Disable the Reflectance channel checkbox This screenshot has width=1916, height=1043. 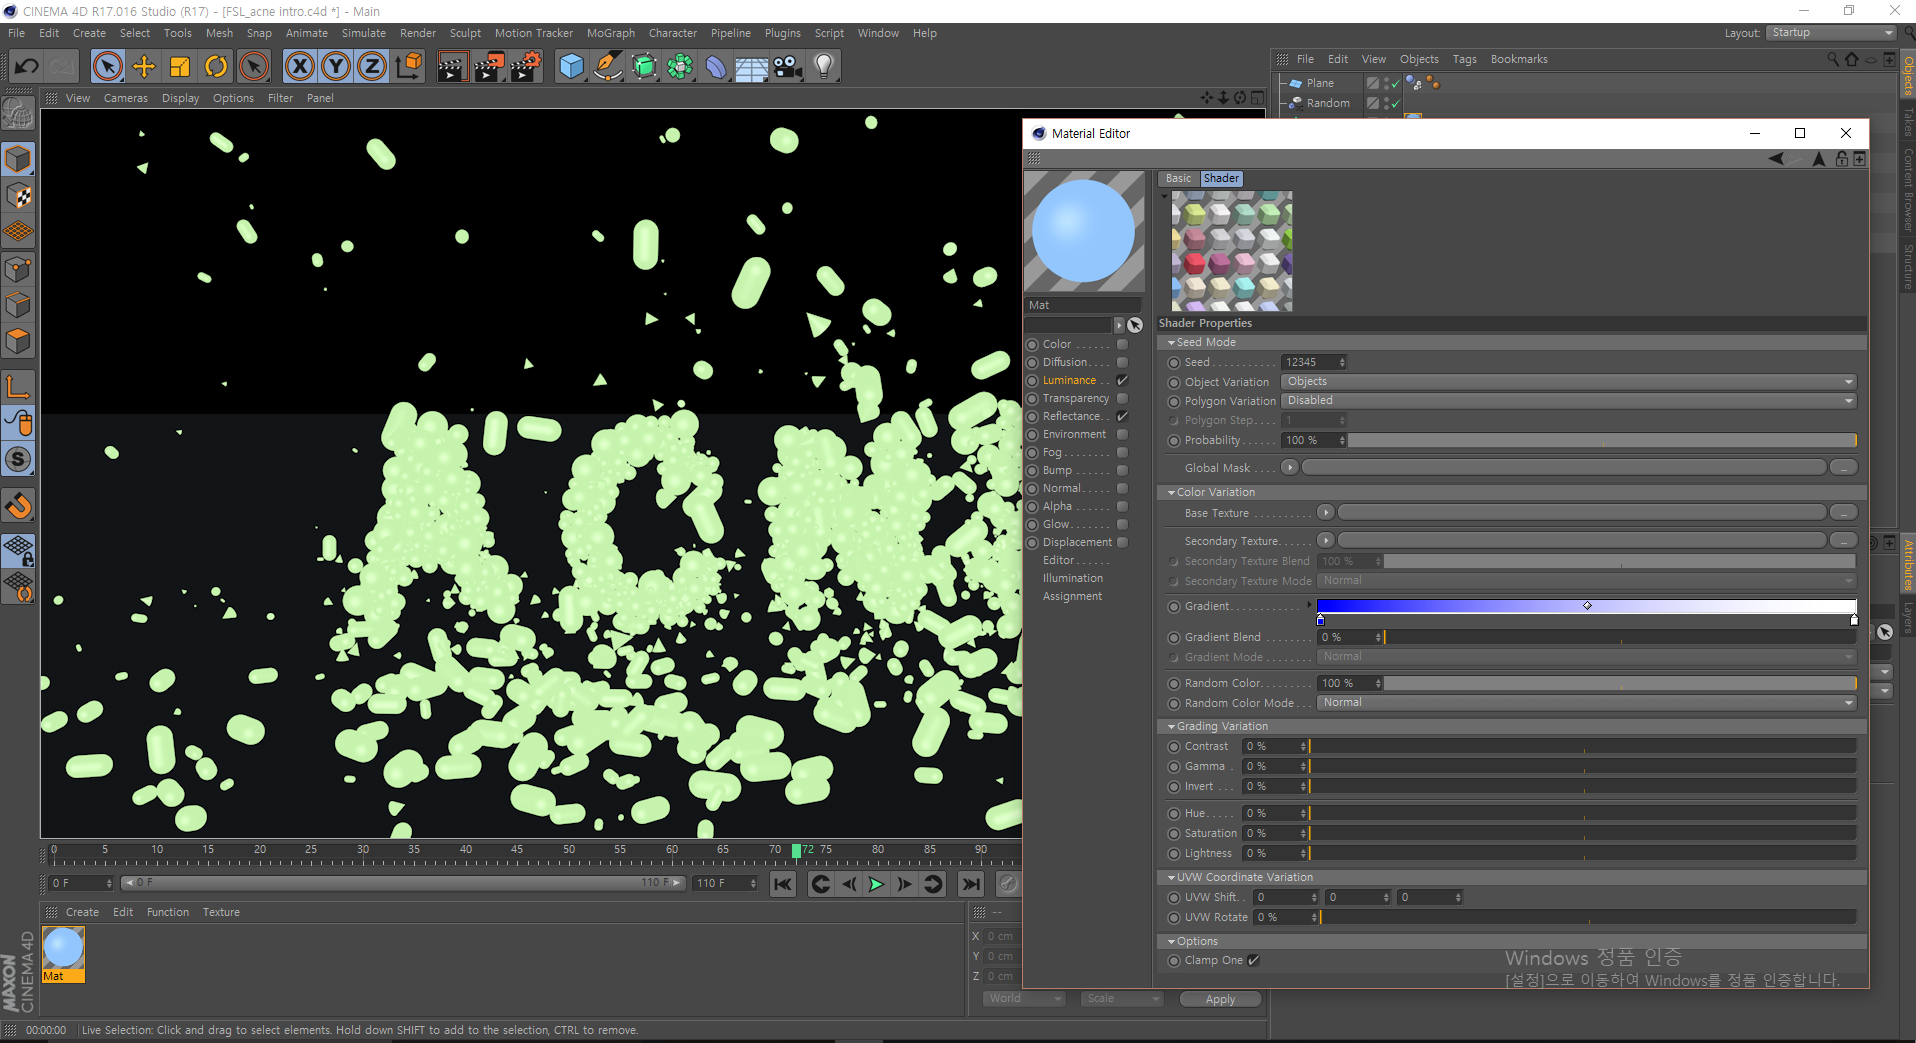click(1122, 417)
